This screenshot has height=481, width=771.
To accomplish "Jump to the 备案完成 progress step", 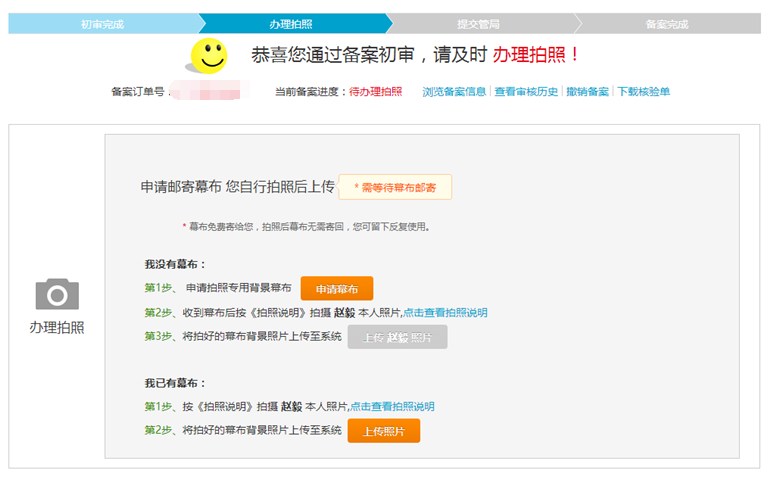I will pyautogui.click(x=666, y=23).
